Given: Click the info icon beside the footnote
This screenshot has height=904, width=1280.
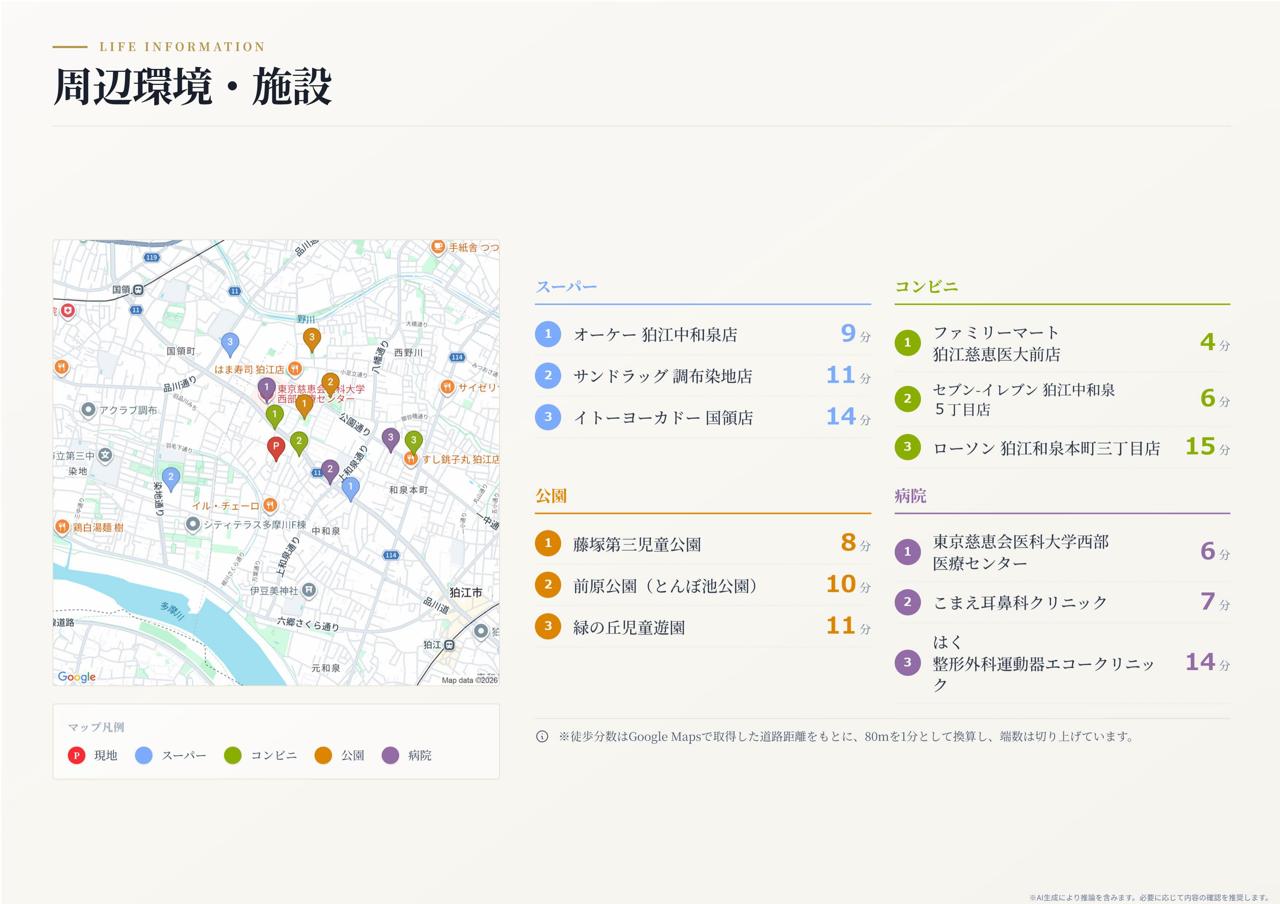Looking at the screenshot, I should (542, 737).
